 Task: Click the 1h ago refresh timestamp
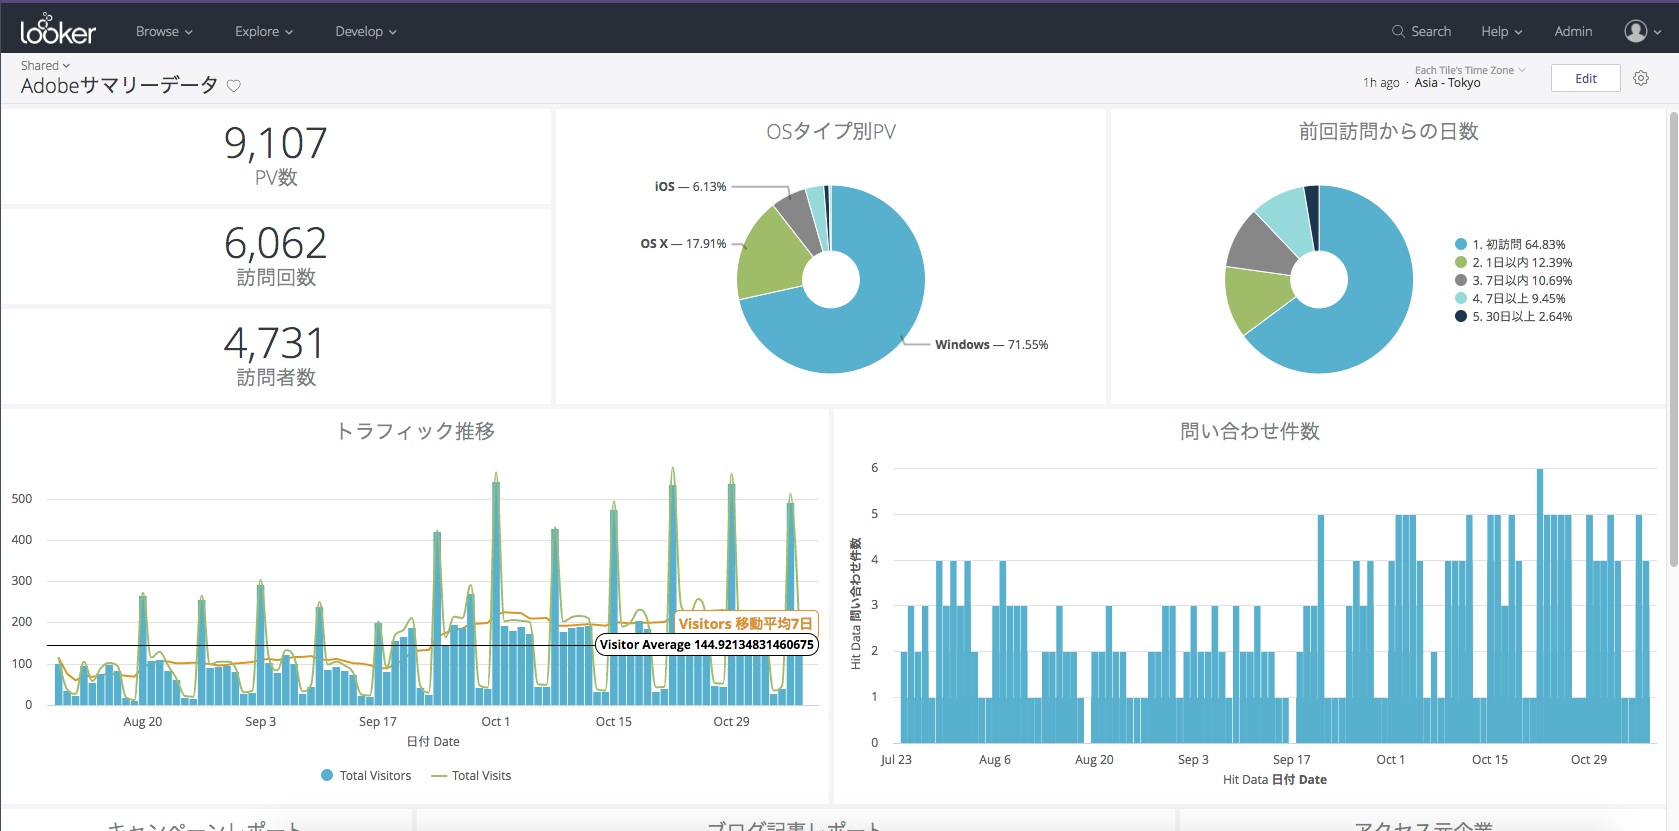point(1381,83)
